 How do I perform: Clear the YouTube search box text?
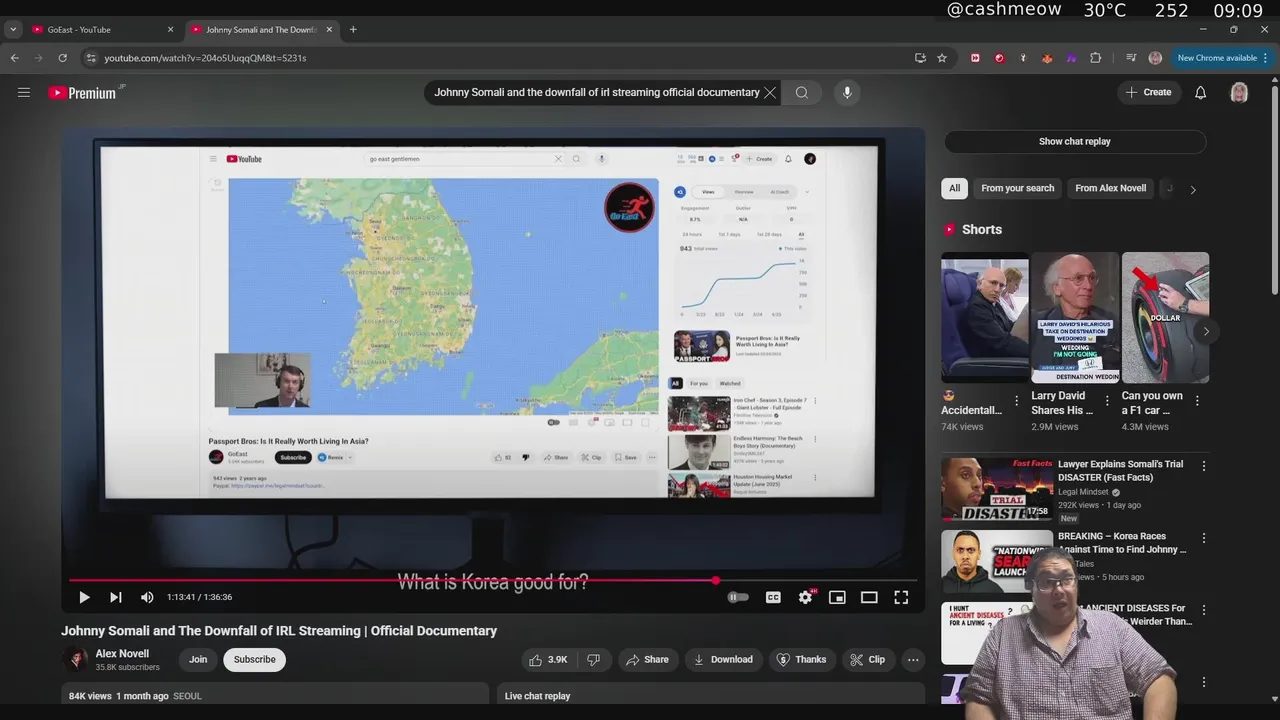(770, 93)
